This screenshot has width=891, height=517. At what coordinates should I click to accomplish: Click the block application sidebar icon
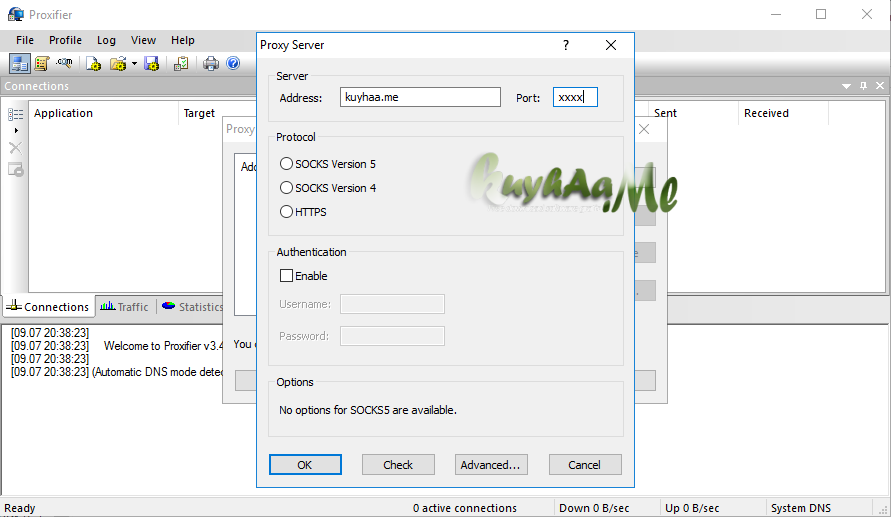[x=15, y=169]
